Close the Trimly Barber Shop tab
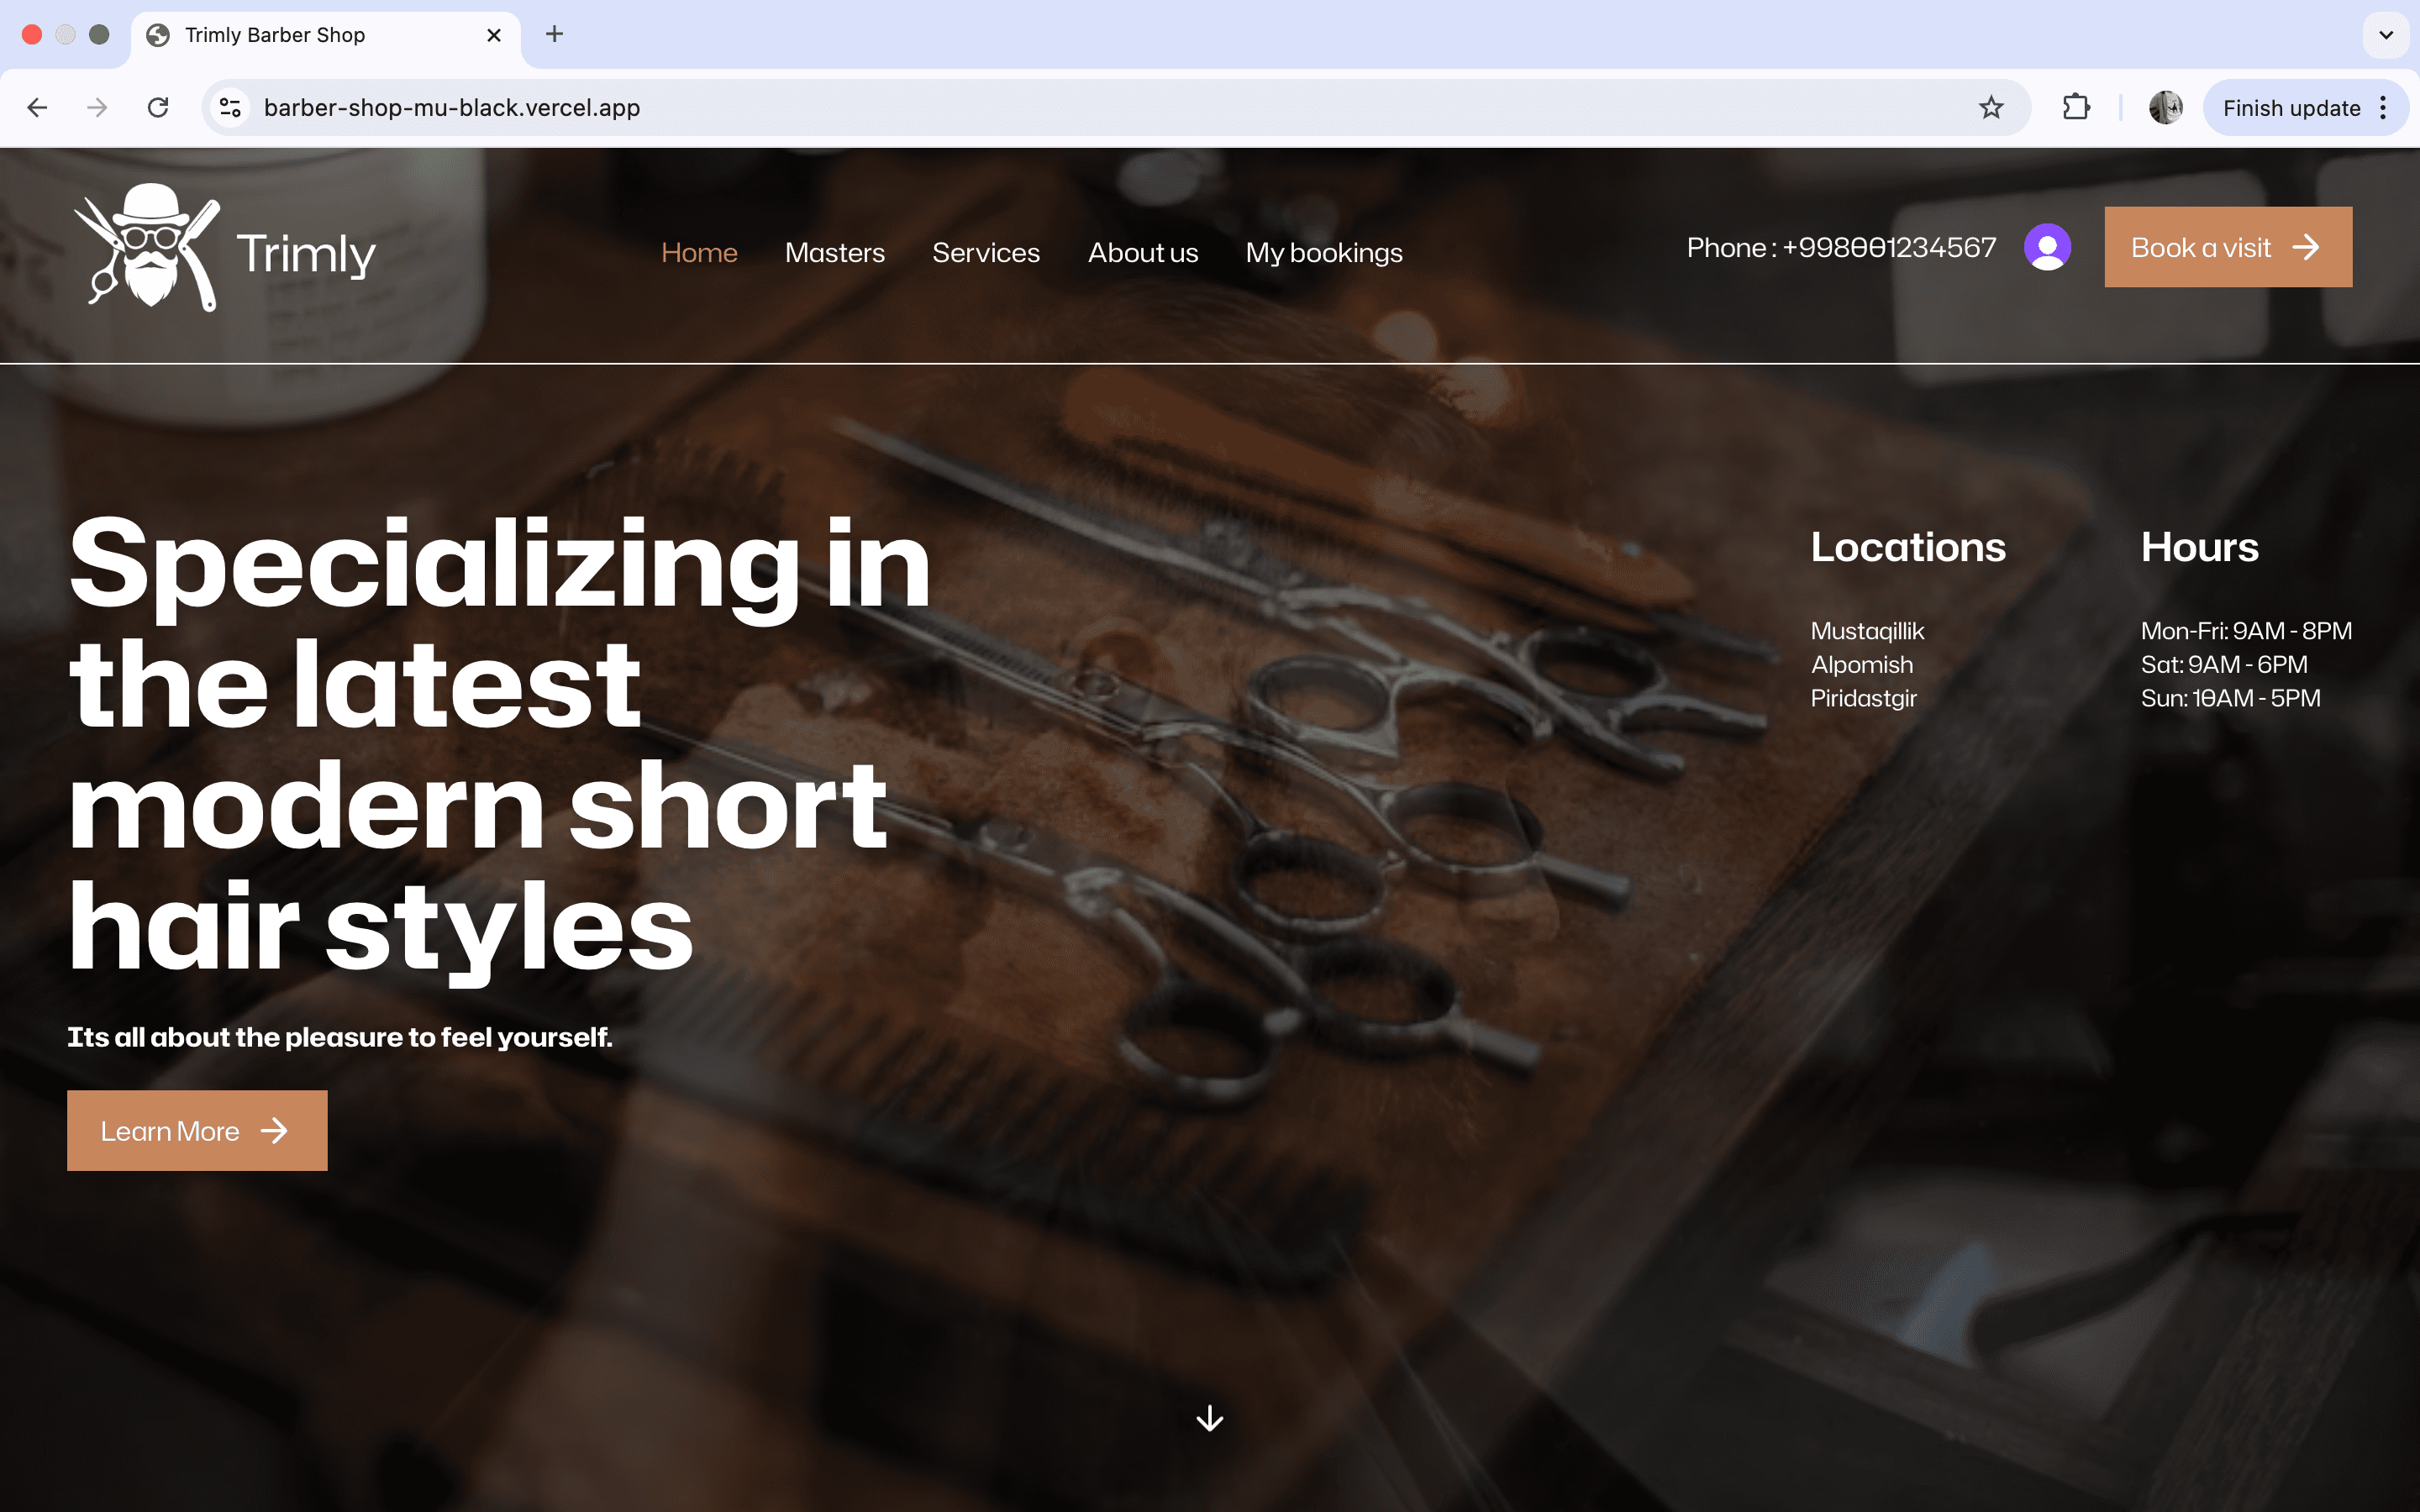Viewport: 2420px width, 1512px height. (494, 35)
